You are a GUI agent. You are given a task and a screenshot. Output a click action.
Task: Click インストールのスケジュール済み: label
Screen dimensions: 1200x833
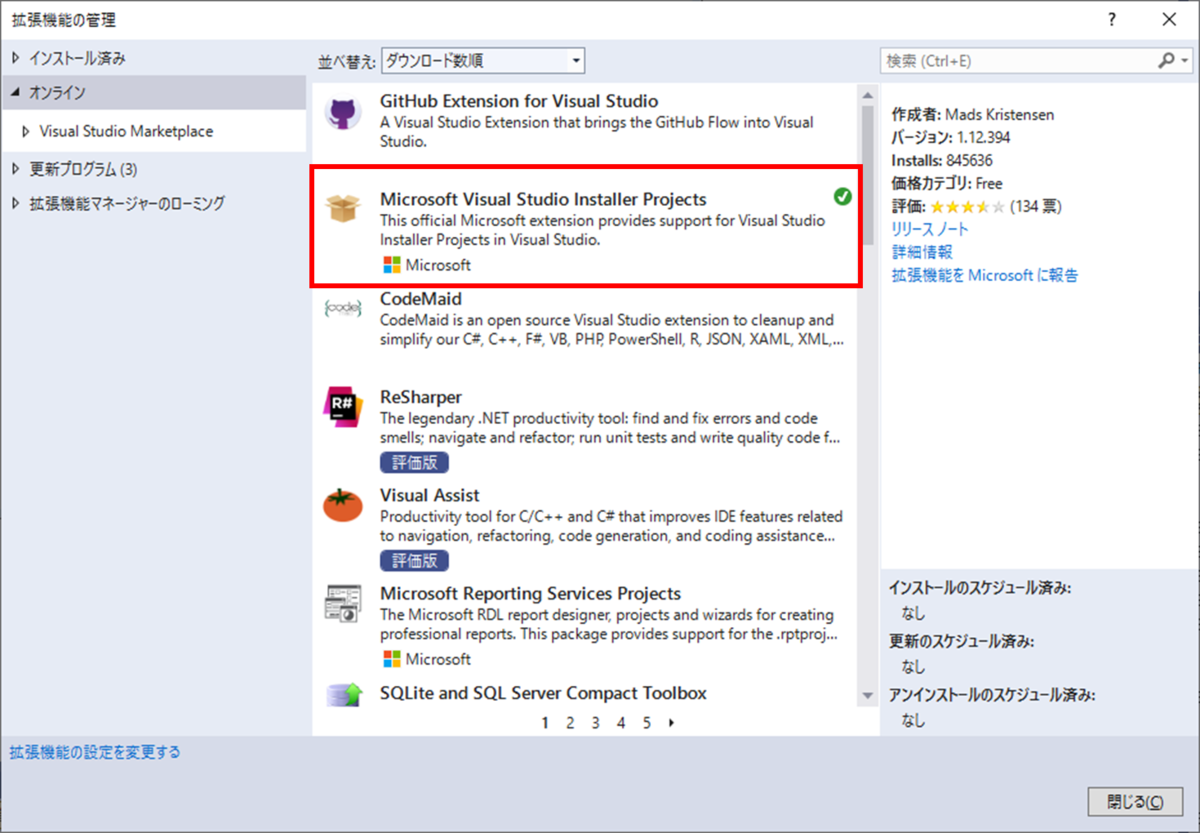pyautogui.click(x=979, y=588)
